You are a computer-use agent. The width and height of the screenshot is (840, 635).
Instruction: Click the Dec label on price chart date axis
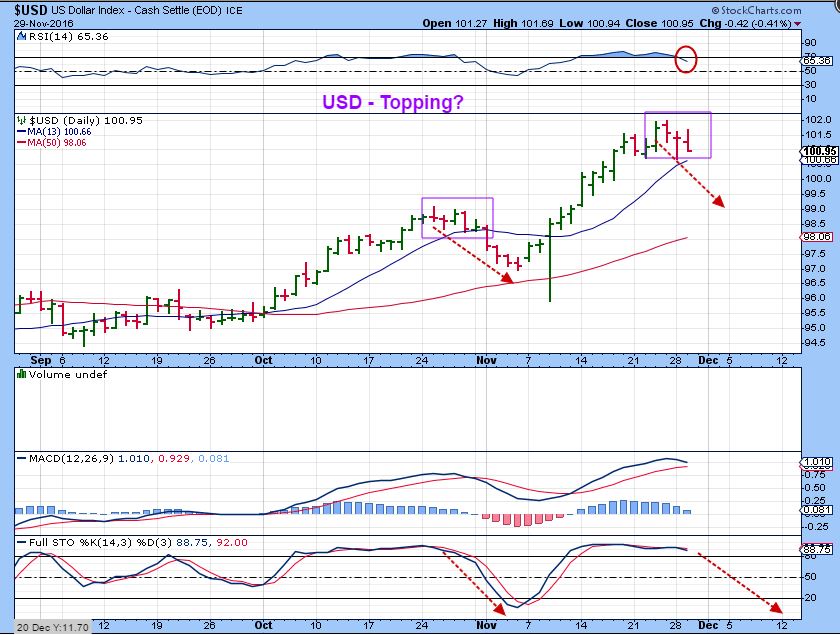point(708,360)
